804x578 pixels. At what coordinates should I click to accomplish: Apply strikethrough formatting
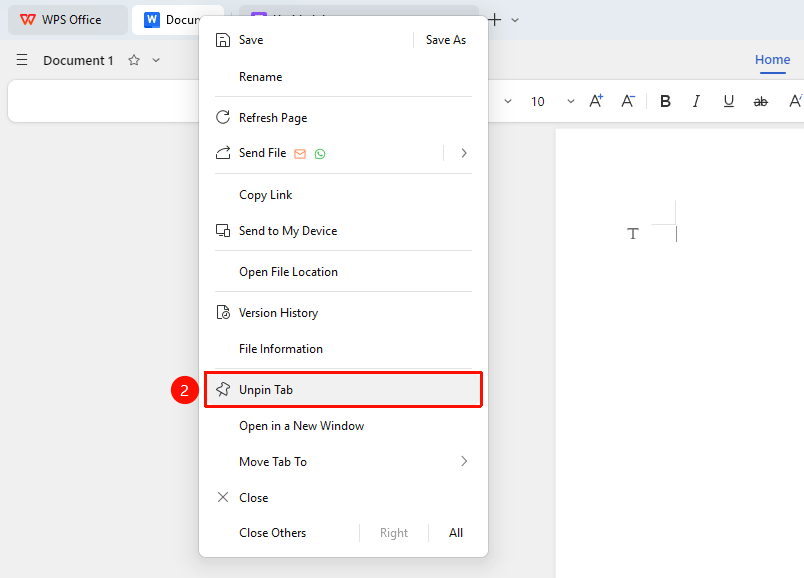coord(760,102)
